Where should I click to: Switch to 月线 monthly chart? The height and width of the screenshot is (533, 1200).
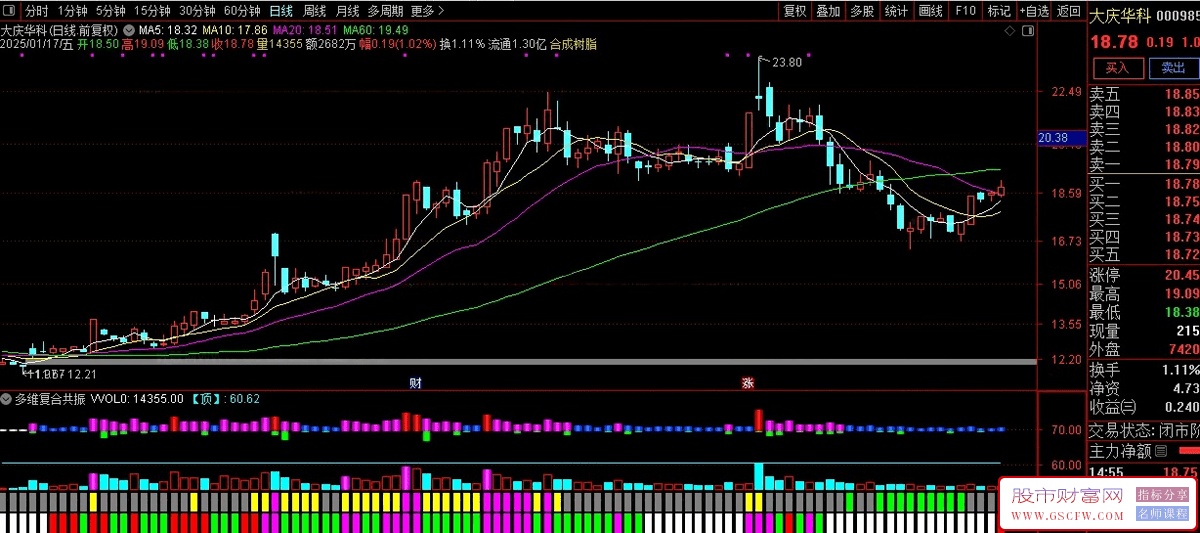[x=347, y=11]
